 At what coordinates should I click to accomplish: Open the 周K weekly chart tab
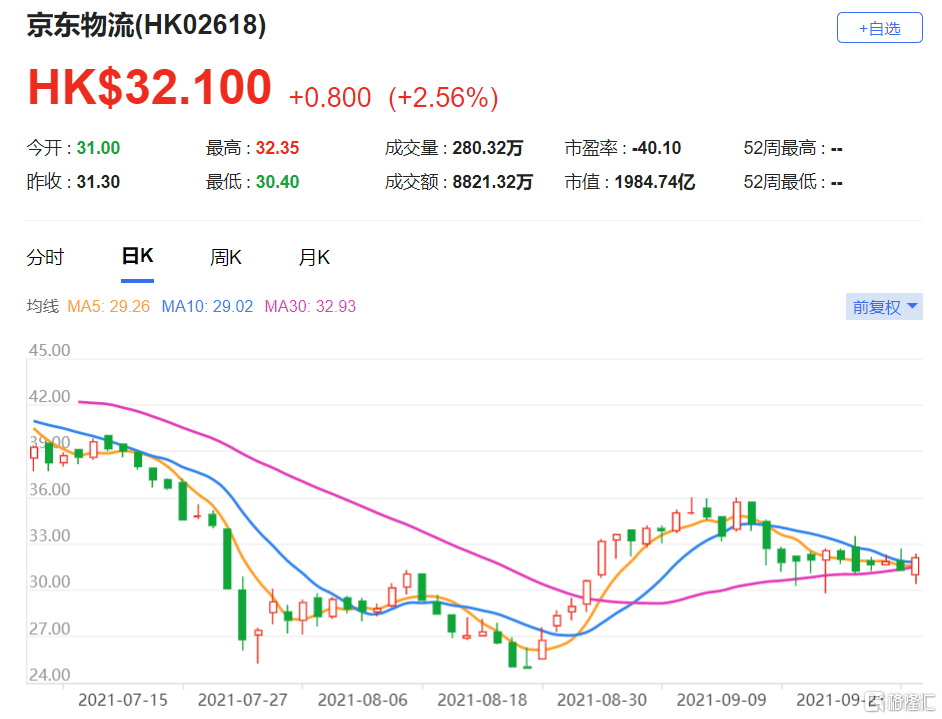(226, 257)
